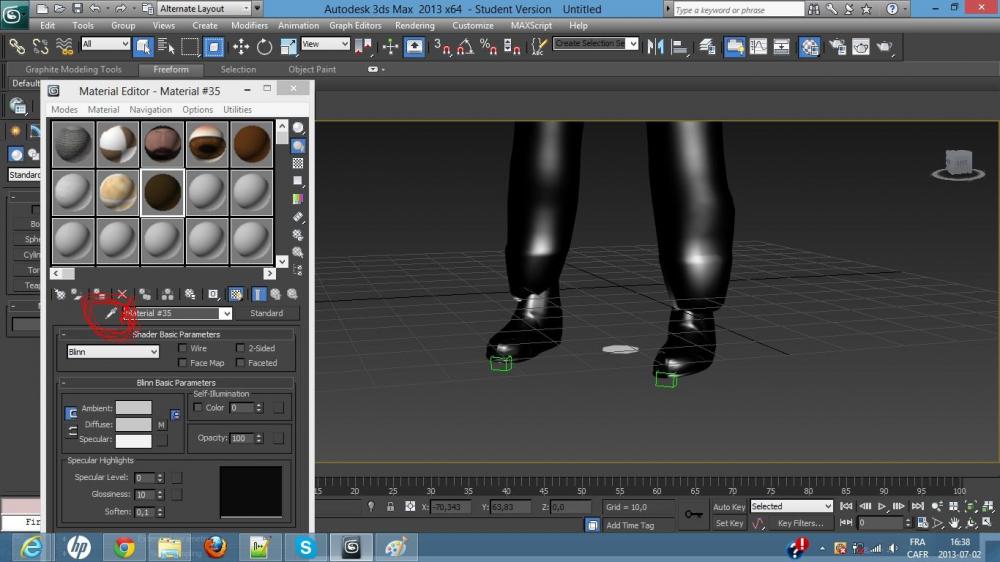Enable the Wire checkbox

182,349
